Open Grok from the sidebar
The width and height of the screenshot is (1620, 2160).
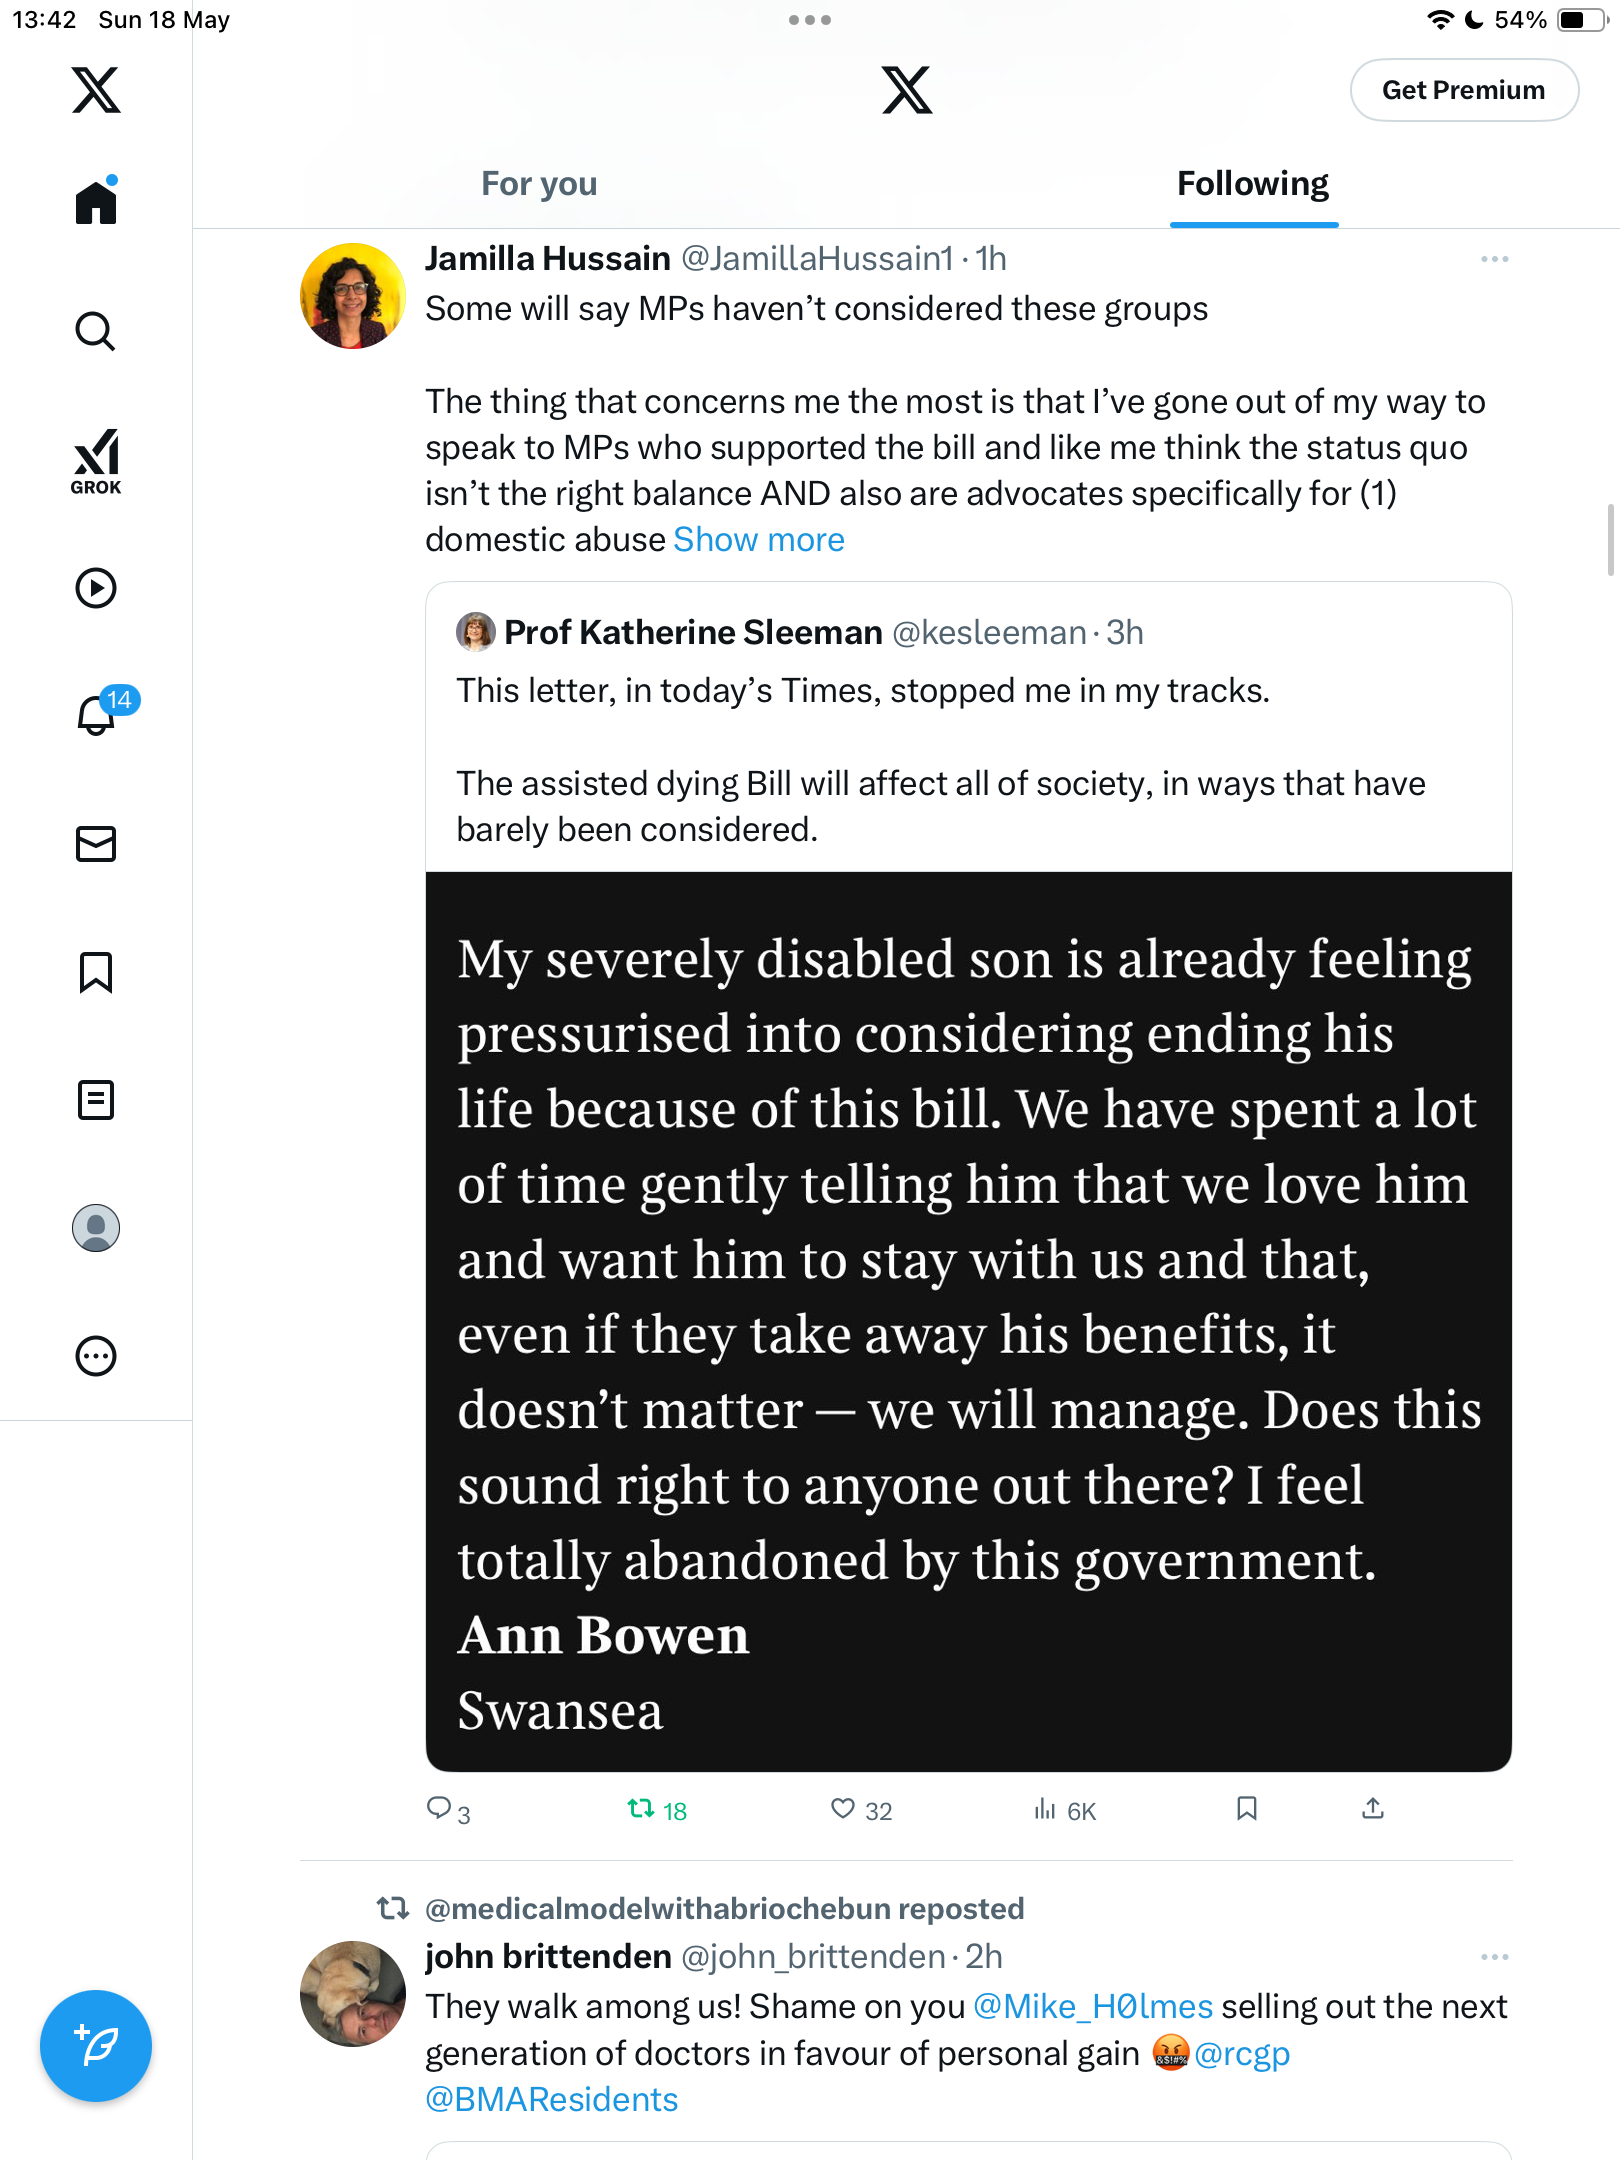pyautogui.click(x=96, y=461)
